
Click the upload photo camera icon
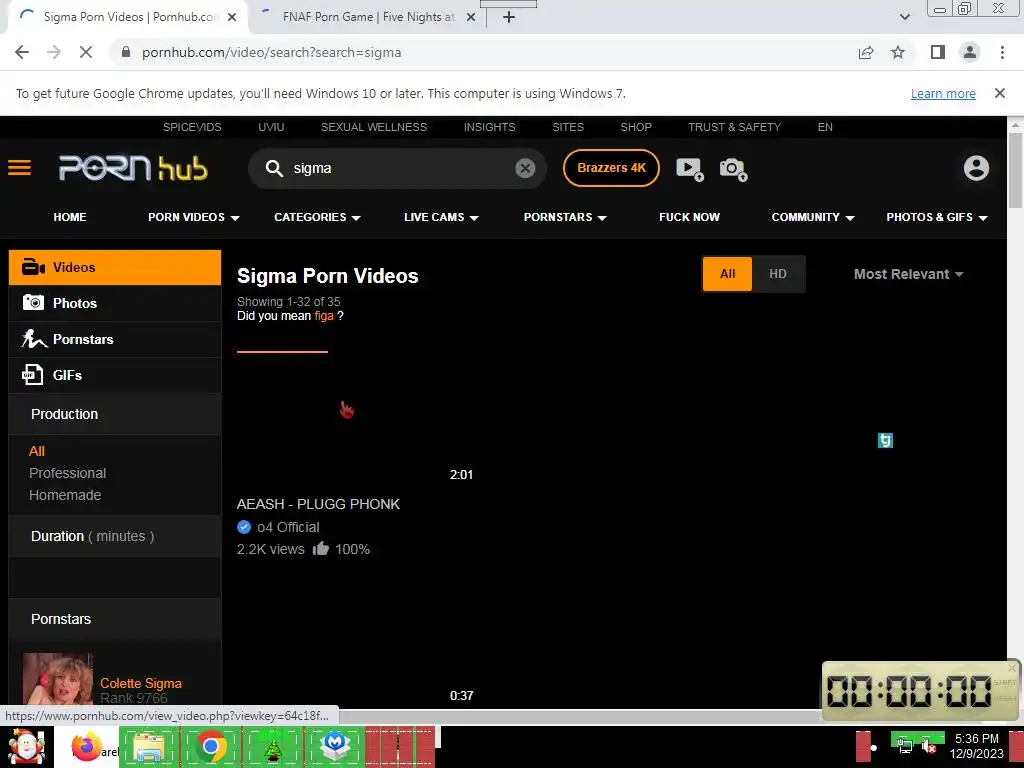[x=733, y=169]
